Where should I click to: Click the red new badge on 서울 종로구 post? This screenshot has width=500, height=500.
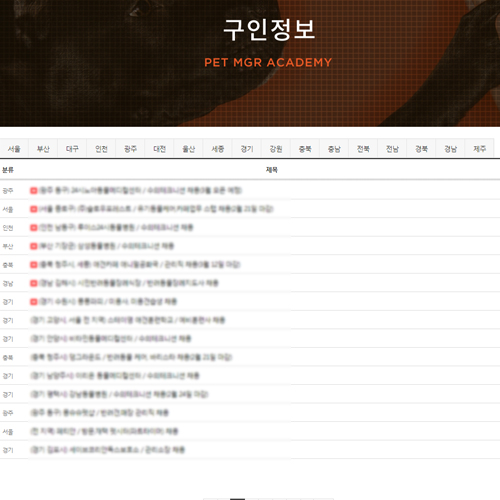click(x=34, y=209)
